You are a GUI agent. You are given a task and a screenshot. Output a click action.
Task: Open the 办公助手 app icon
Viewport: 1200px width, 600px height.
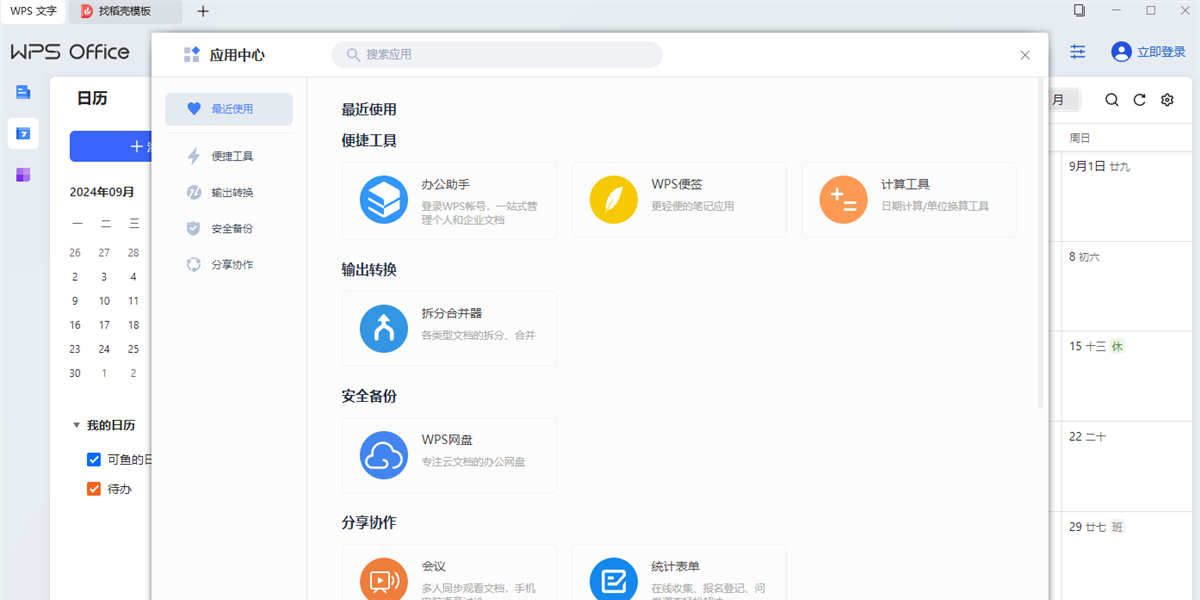[x=384, y=200]
